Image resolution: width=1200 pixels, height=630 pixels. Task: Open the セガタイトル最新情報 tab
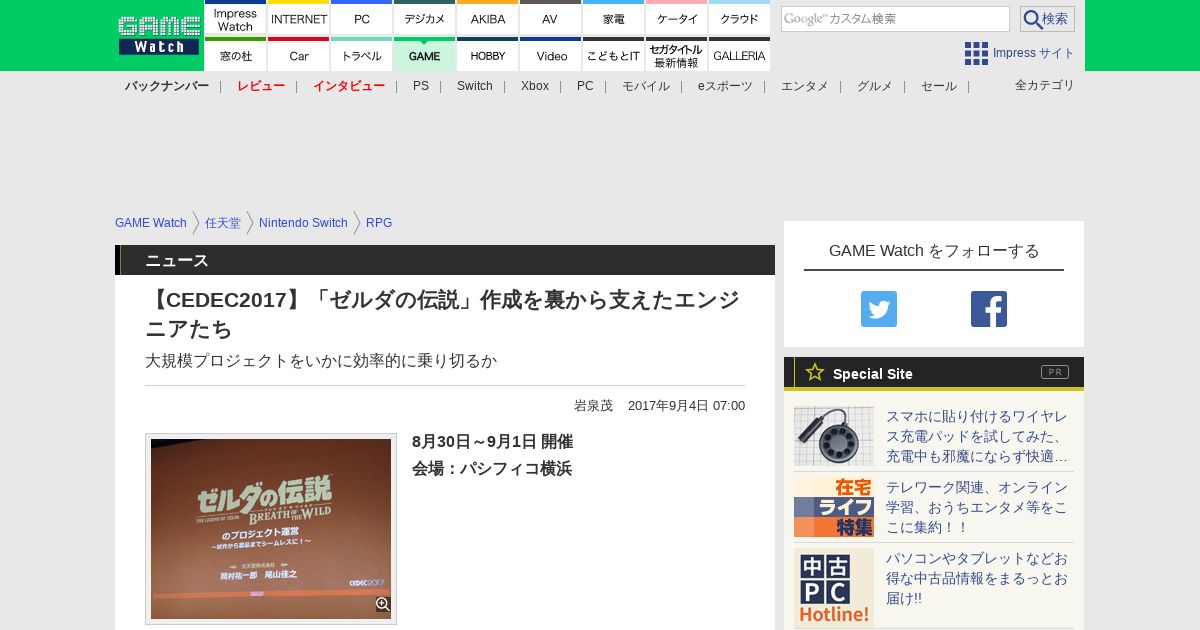[x=677, y=54]
